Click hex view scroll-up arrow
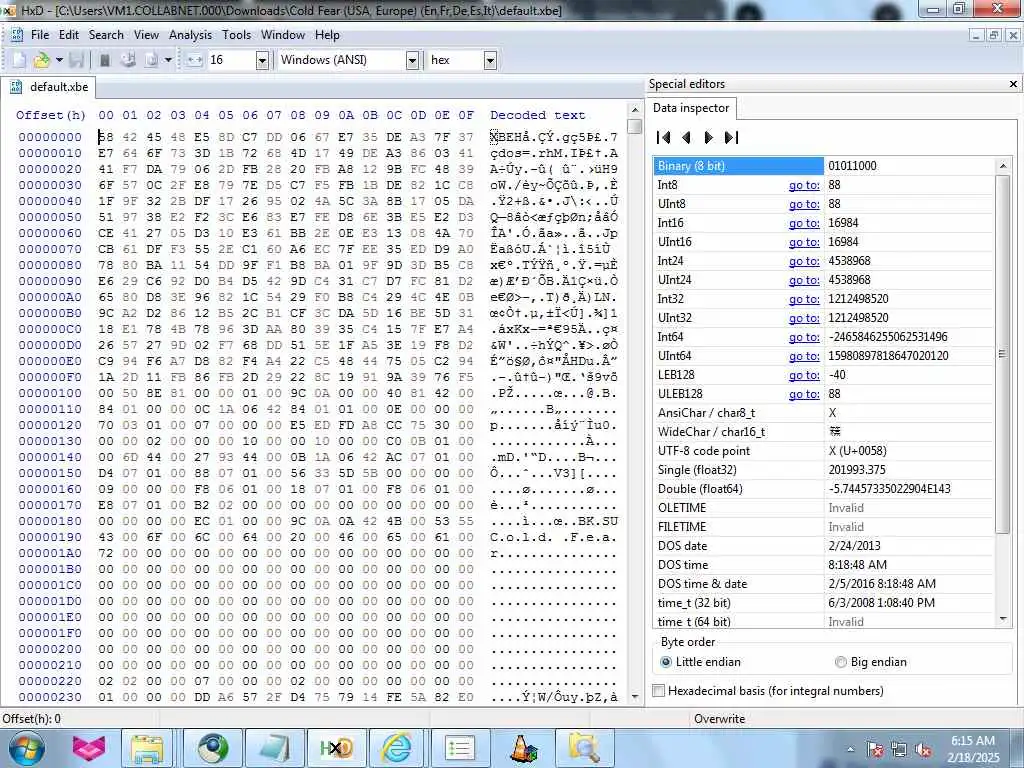This screenshot has width=1024, height=768. point(635,110)
